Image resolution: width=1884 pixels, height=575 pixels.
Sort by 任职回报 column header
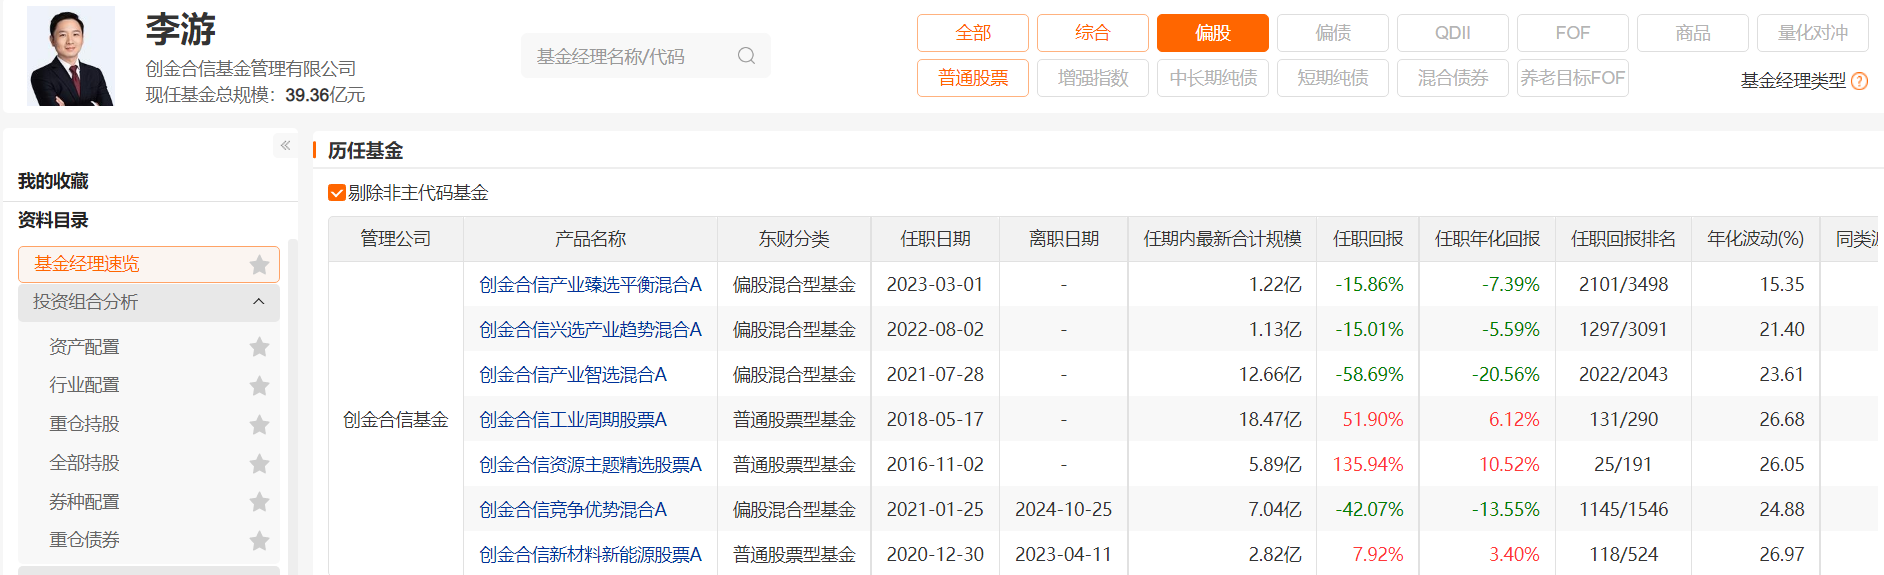pos(1367,239)
